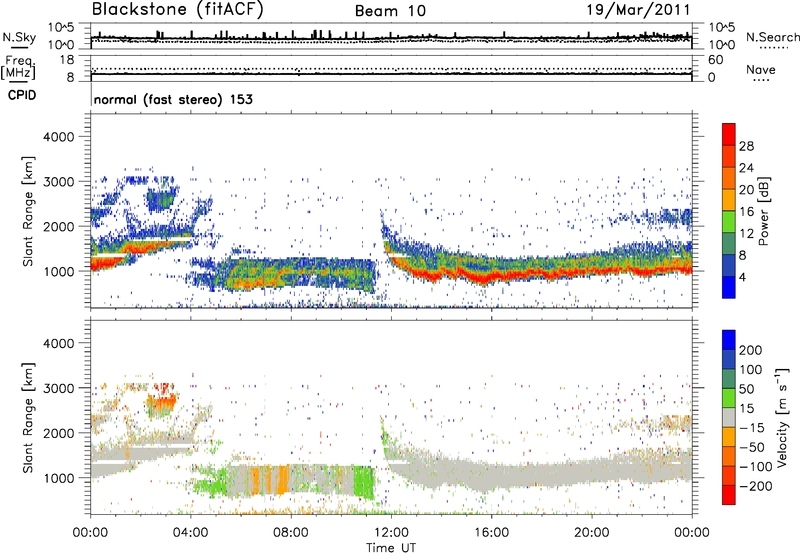
Task: Click value "100" on the Velocity scale
Action: coord(751,370)
